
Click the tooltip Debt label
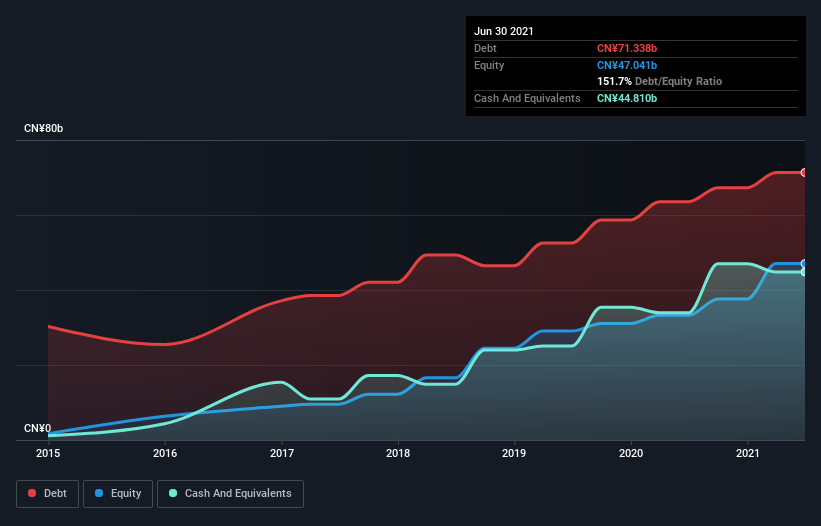(485, 48)
